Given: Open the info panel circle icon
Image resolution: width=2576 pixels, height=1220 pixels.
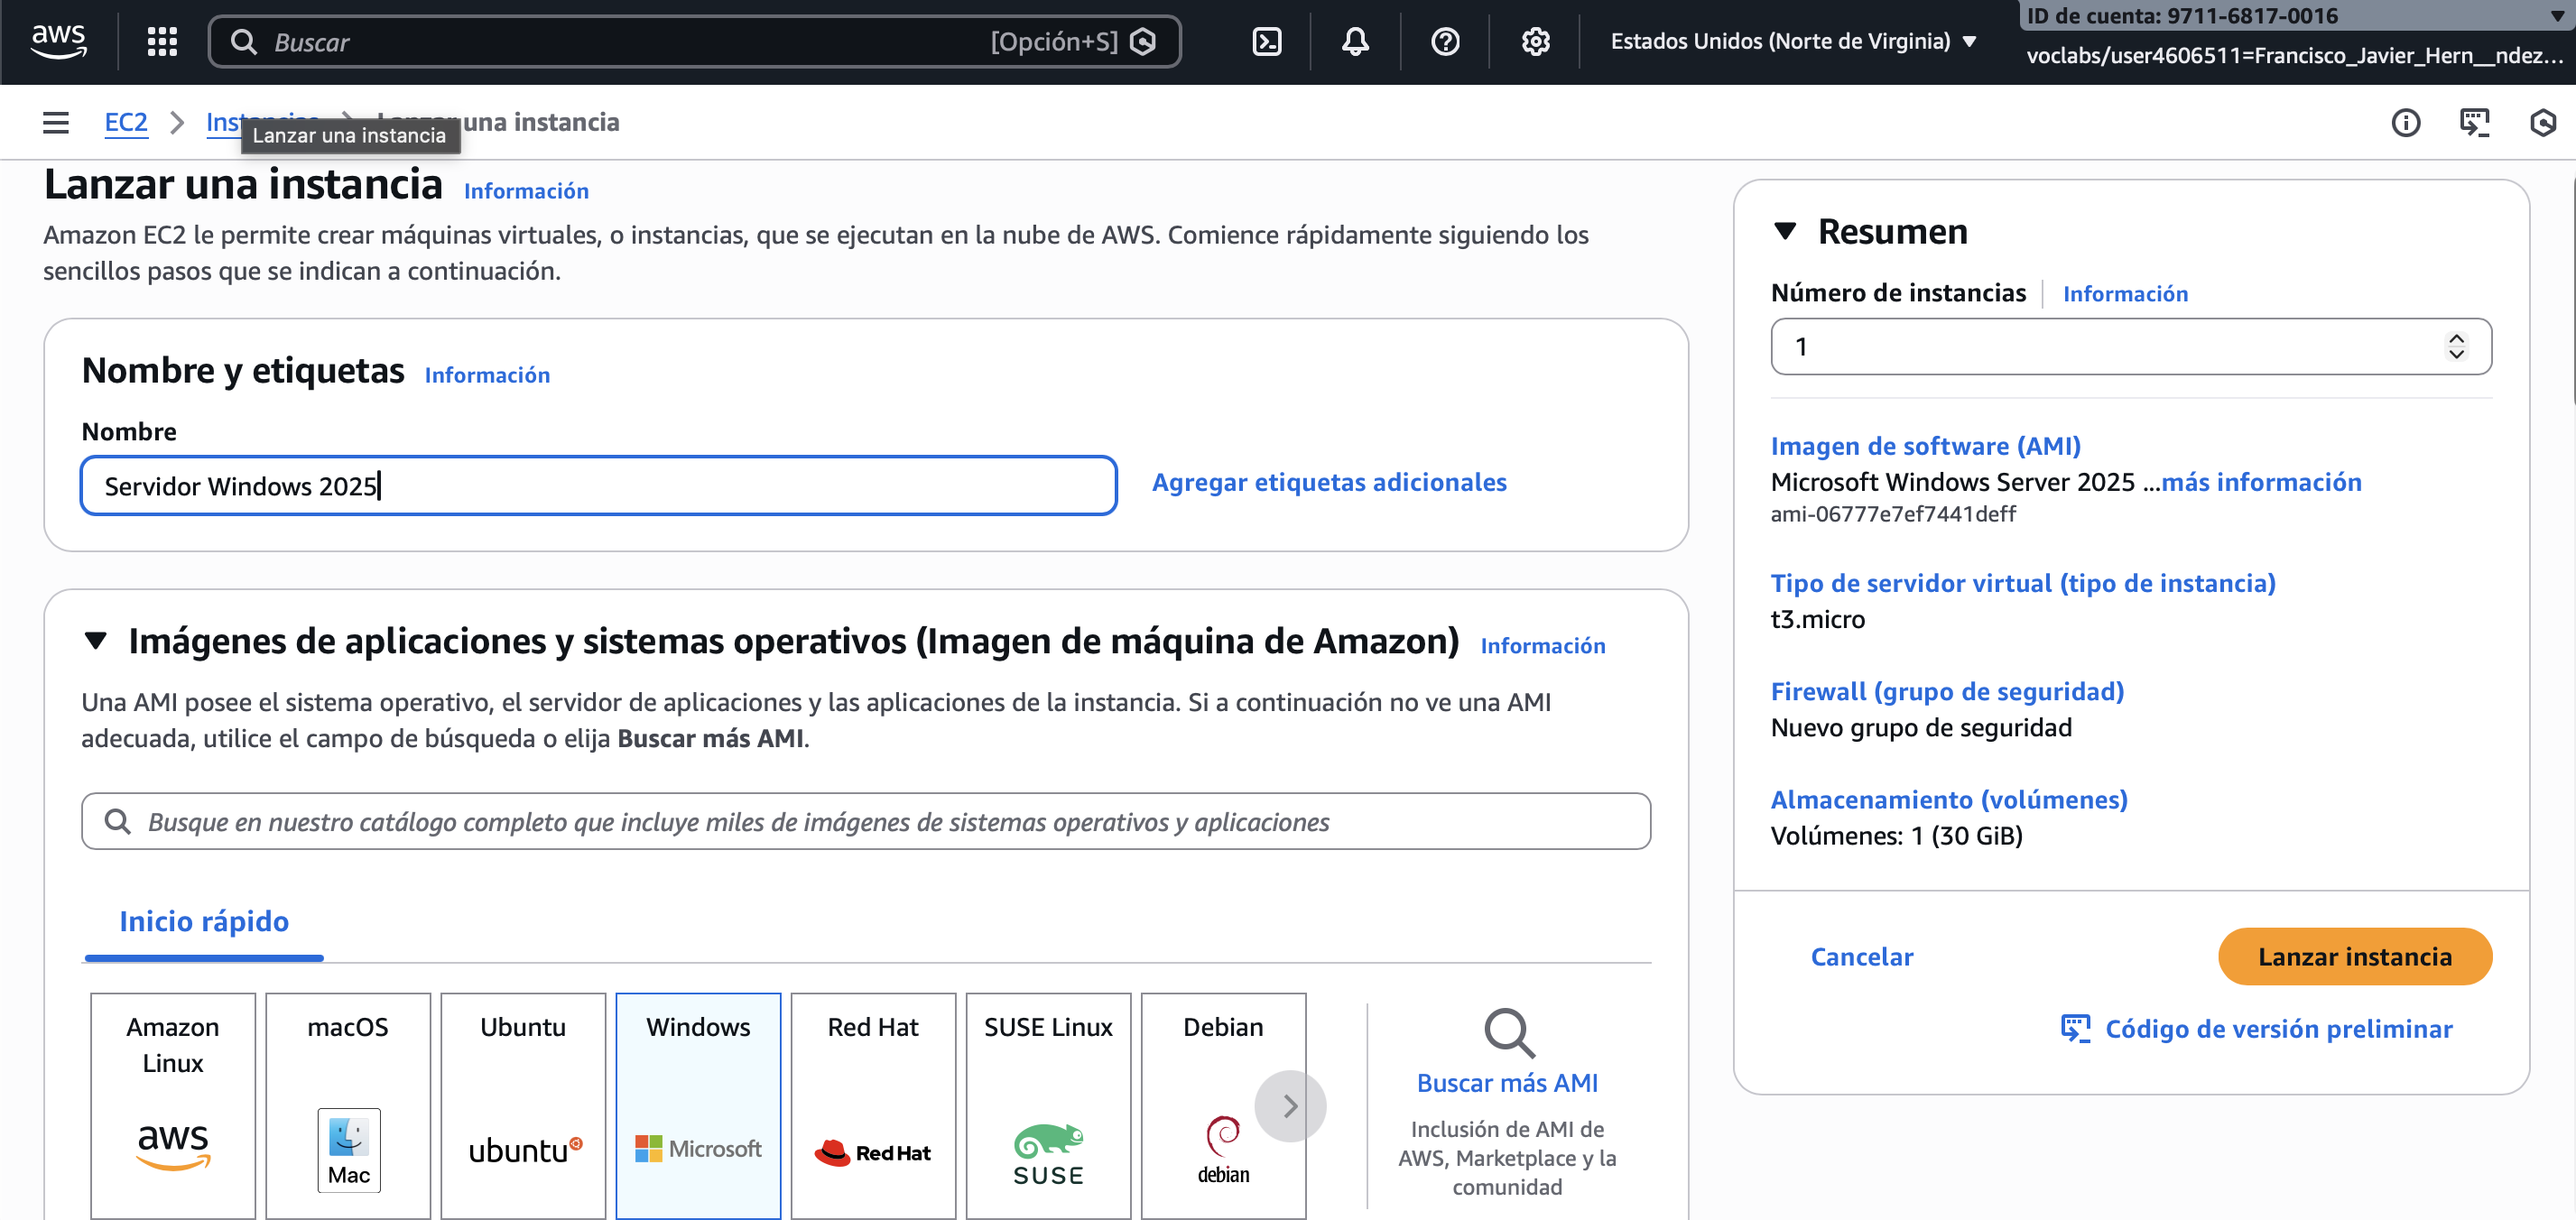Looking at the screenshot, I should tap(2405, 122).
